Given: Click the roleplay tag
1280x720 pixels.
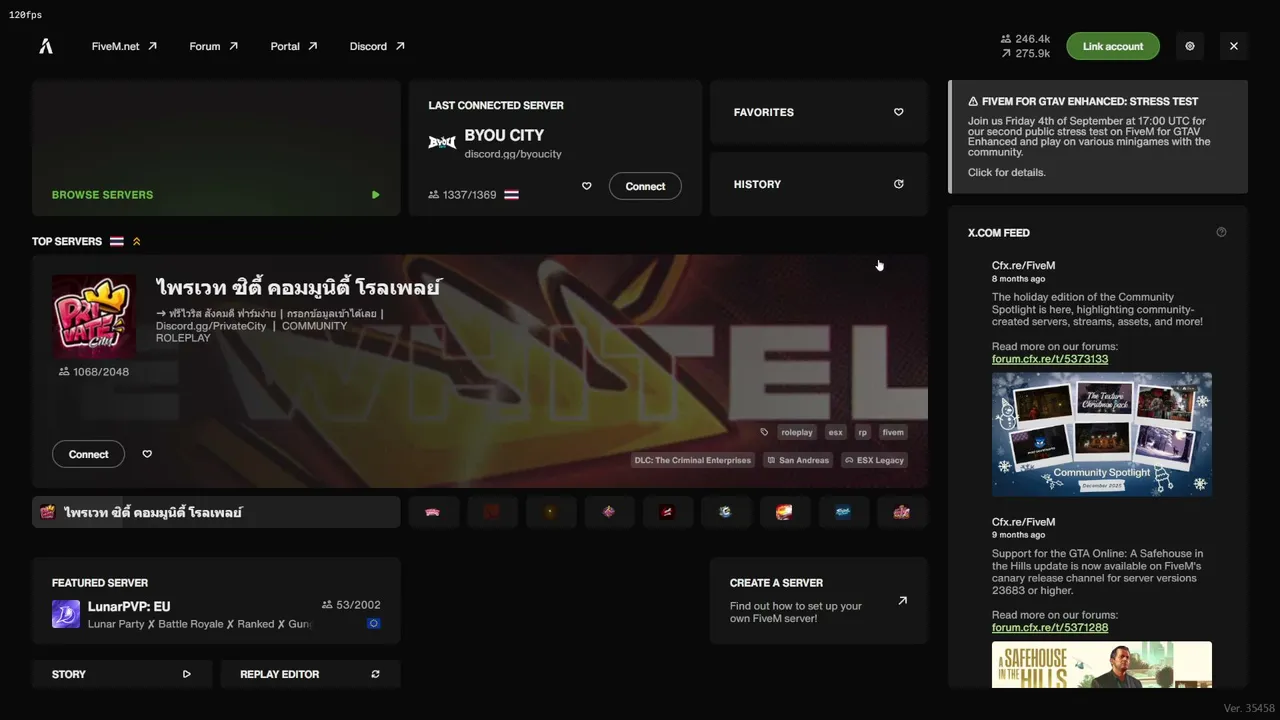Looking at the screenshot, I should coord(797,432).
